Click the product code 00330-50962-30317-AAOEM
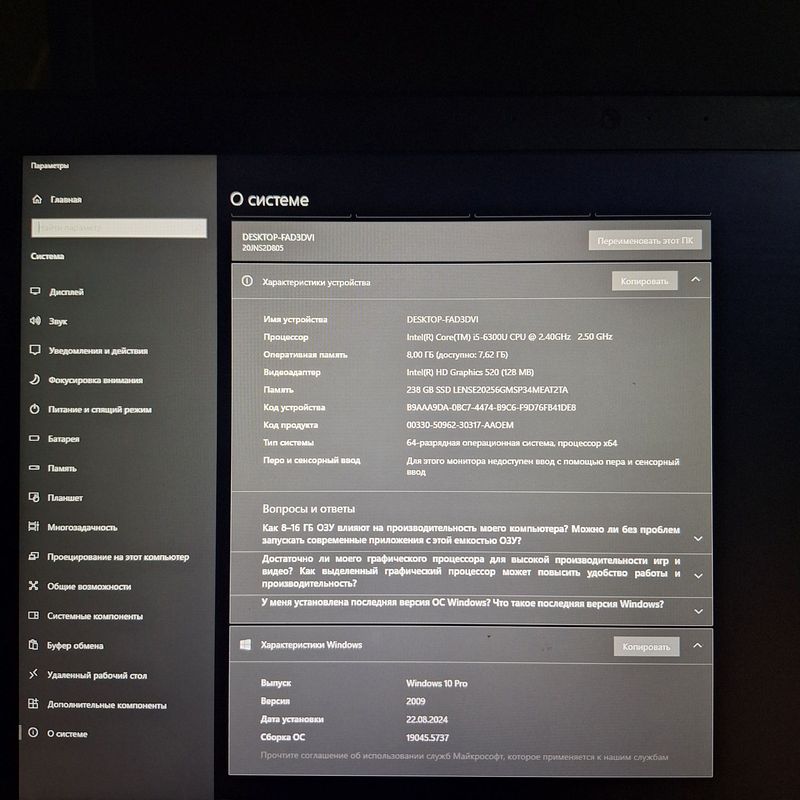 [x=460, y=424]
